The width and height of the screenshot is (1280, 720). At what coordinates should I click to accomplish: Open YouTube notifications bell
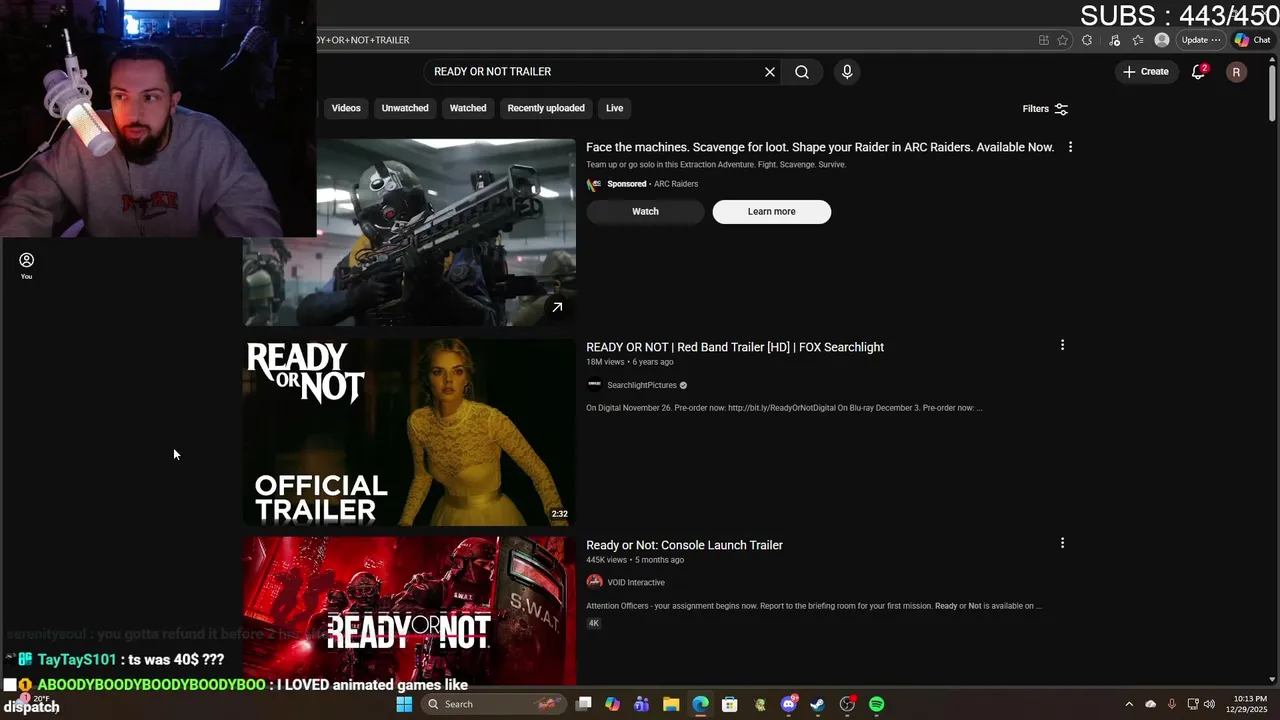tap(1198, 72)
